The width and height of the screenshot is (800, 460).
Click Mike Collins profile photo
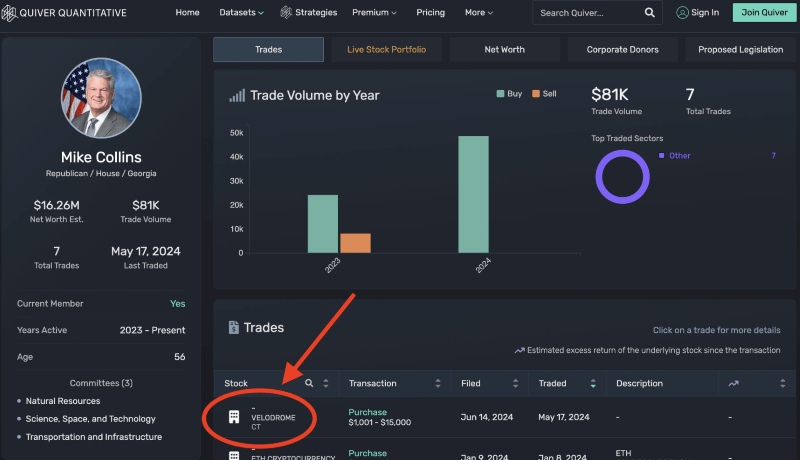click(101, 97)
